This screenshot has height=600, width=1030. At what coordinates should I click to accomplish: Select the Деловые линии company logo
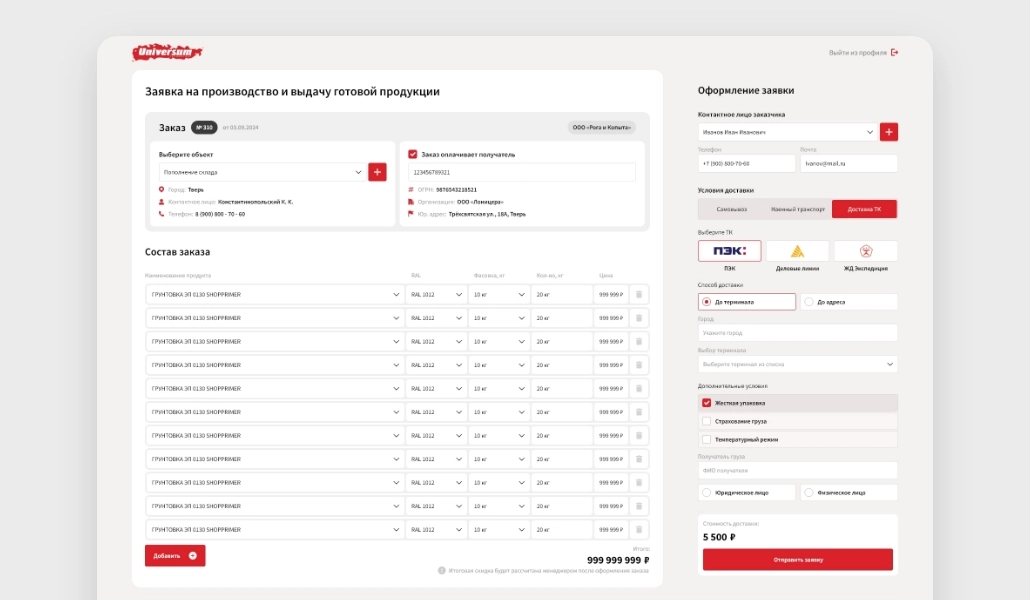click(797, 251)
